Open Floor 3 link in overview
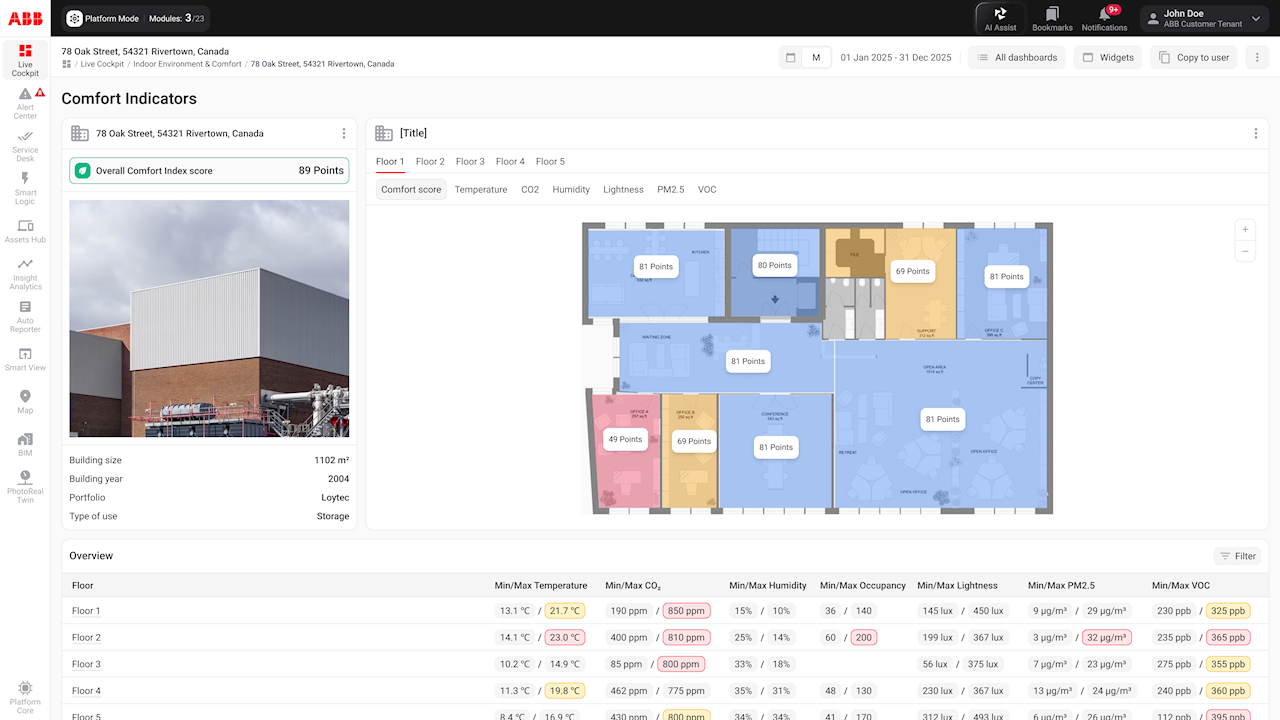 86,664
